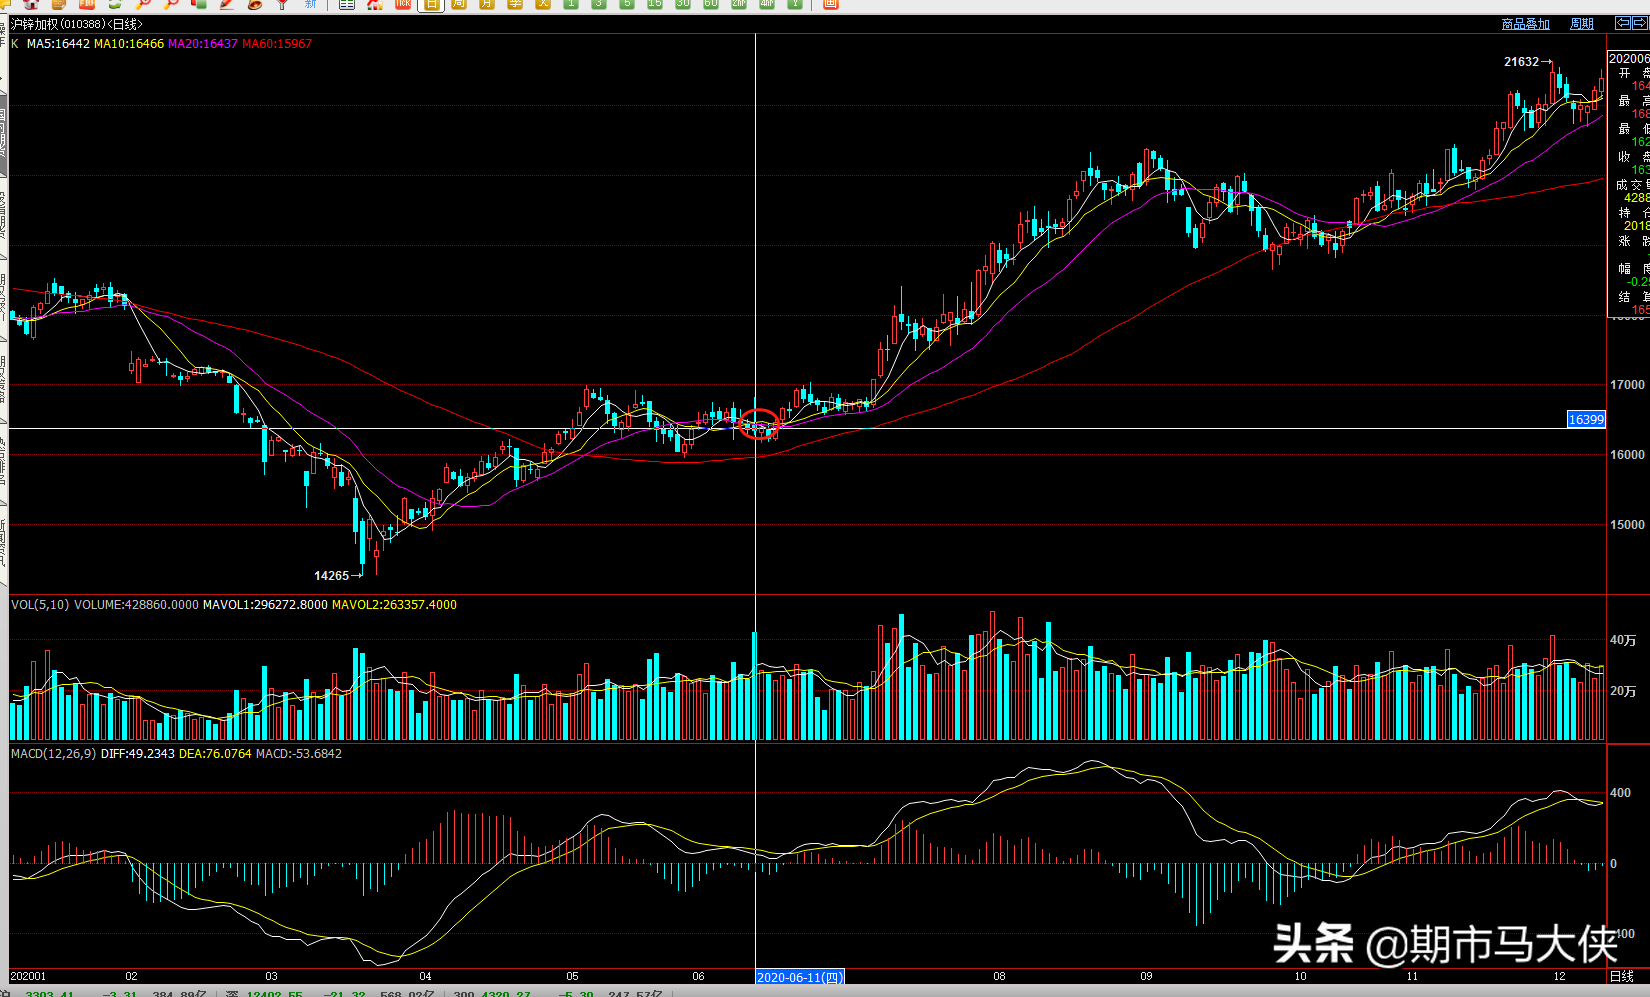Viewport: 1650px width, 997px height.
Task: Select the MA5:16442 indicator label
Action: point(58,44)
